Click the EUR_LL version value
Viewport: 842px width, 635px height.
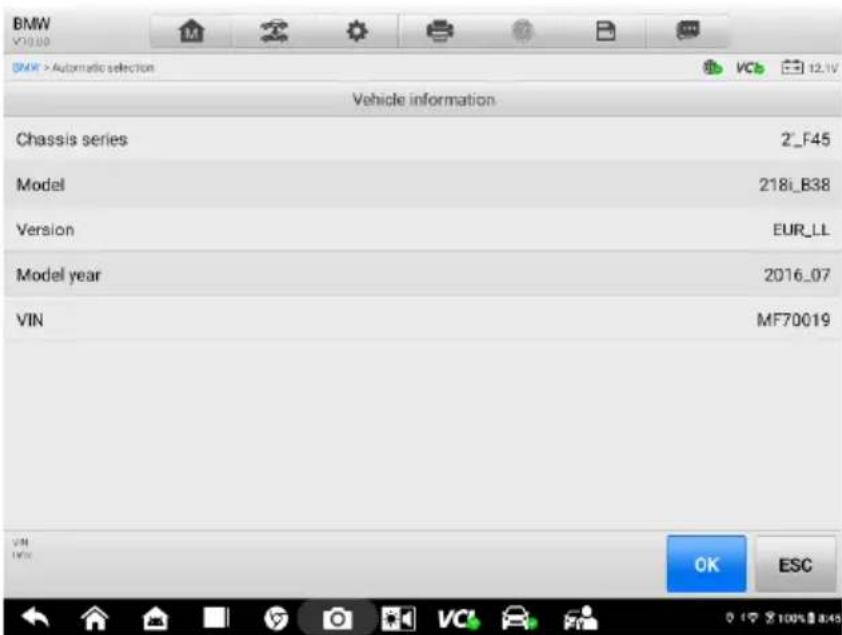(x=801, y=230)
